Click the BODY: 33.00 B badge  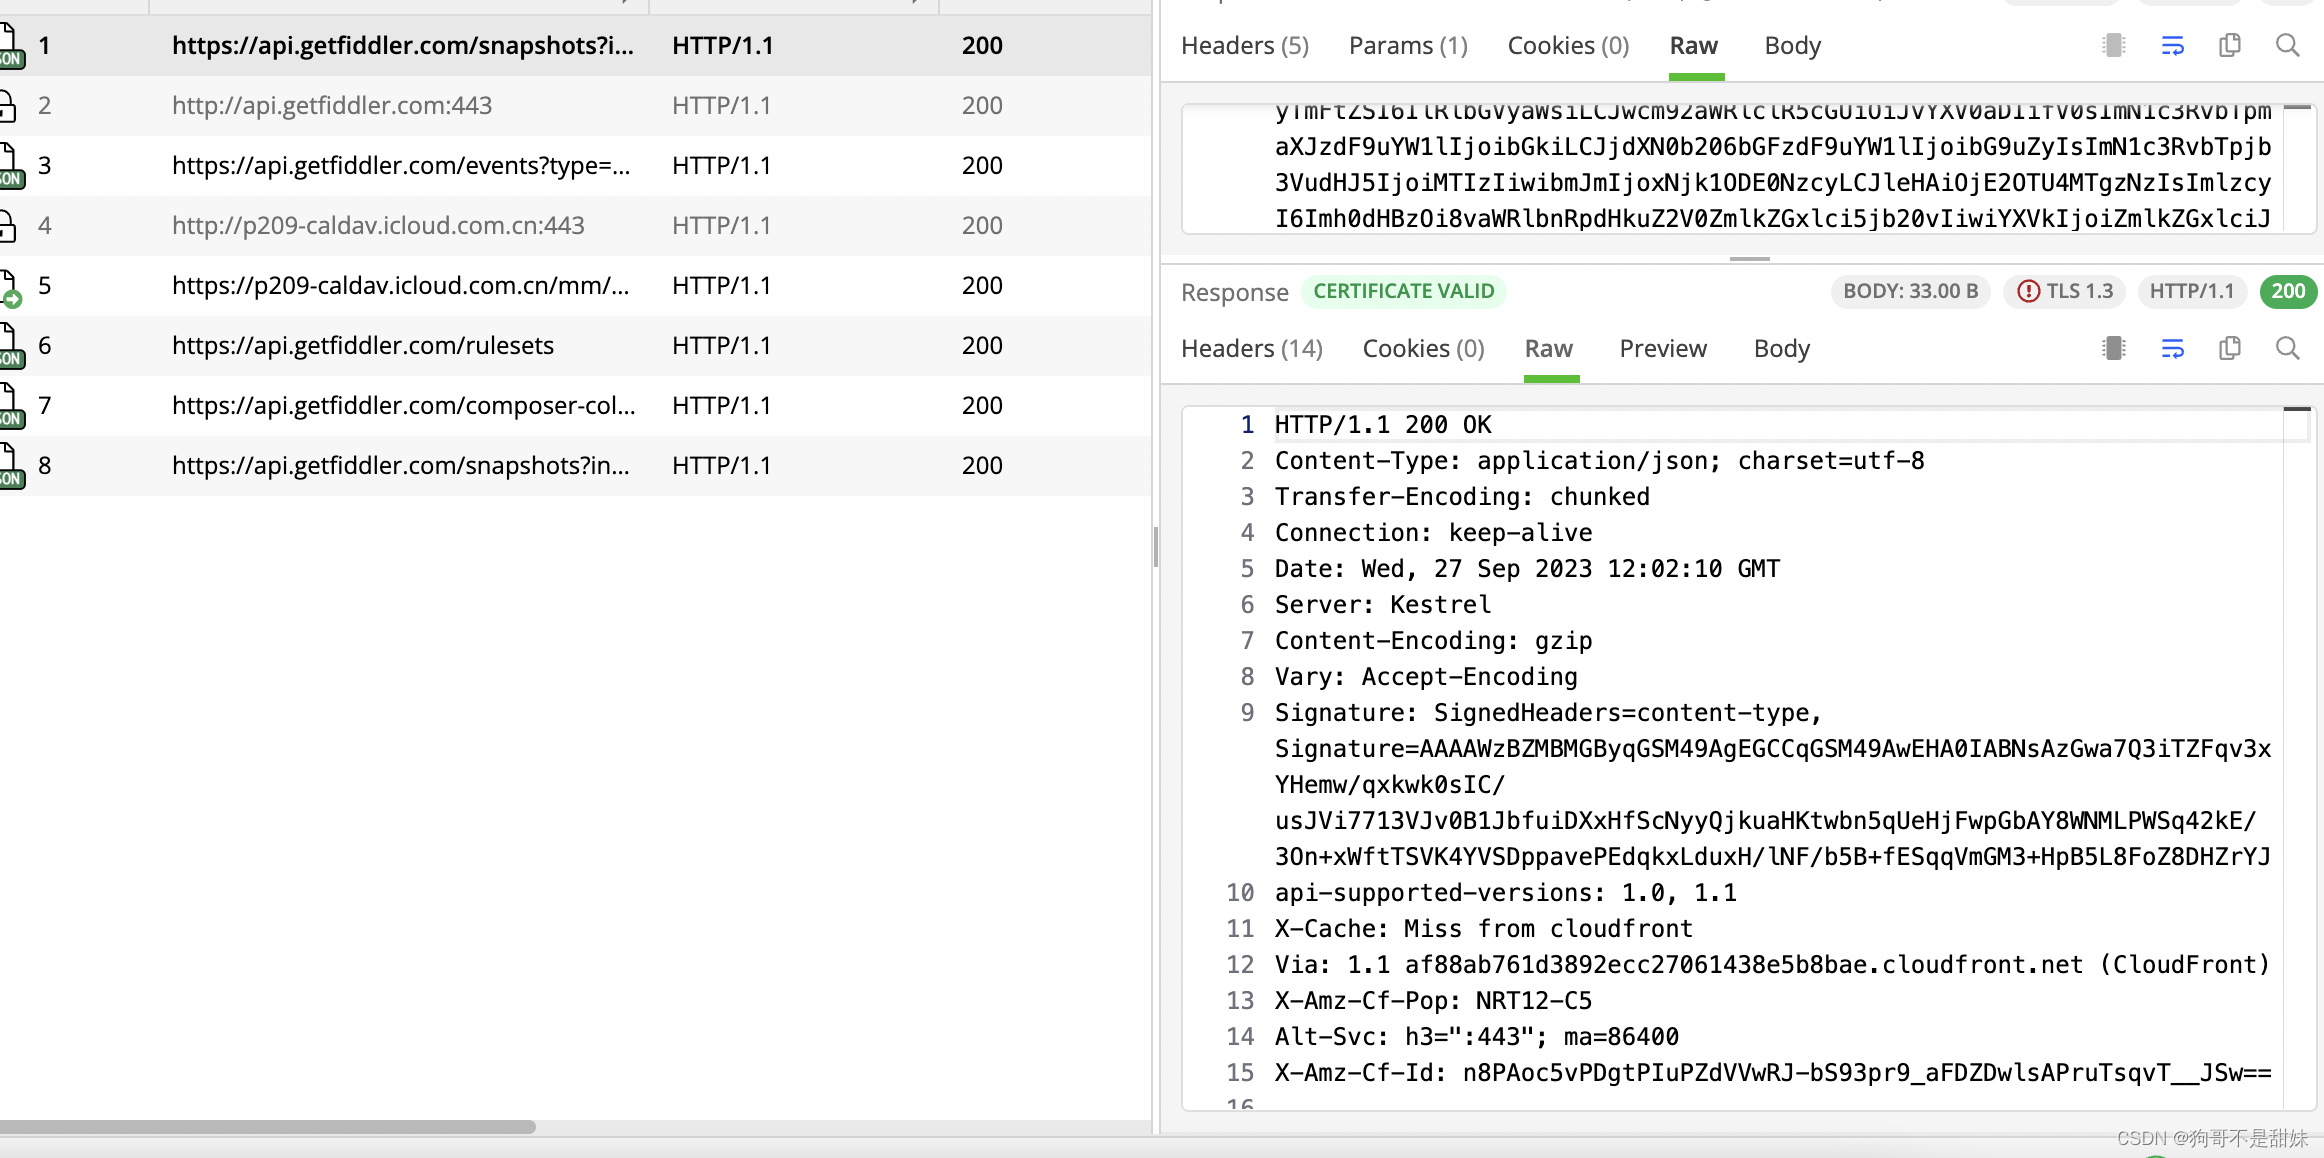click(x=1910, y=291)
